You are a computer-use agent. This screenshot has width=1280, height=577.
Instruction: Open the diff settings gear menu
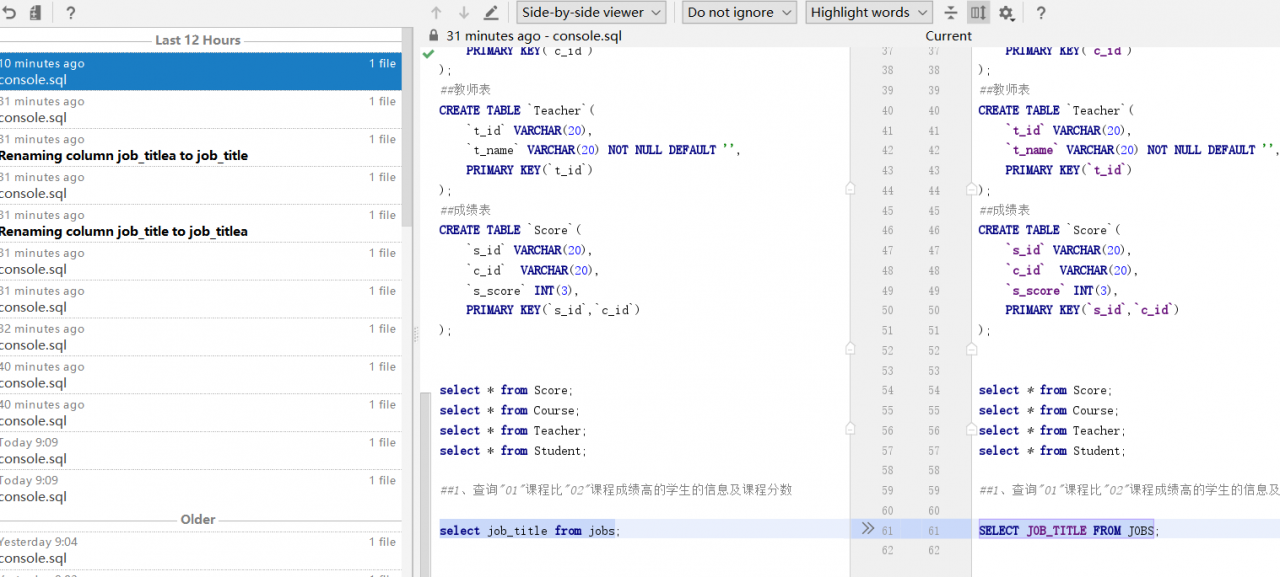tap(1007, 13)
